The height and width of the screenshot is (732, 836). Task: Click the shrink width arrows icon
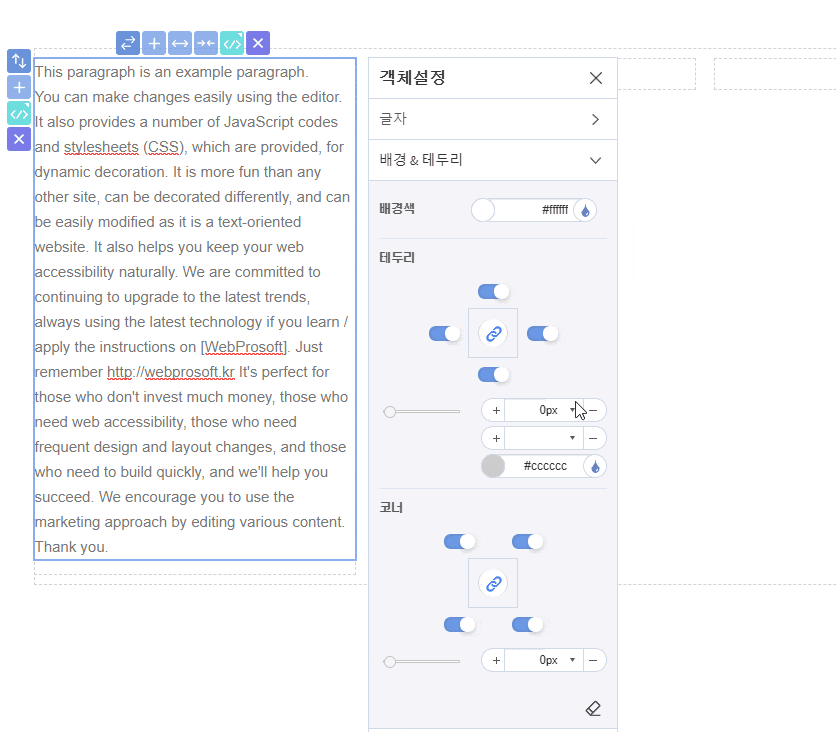tap(206, 43)
